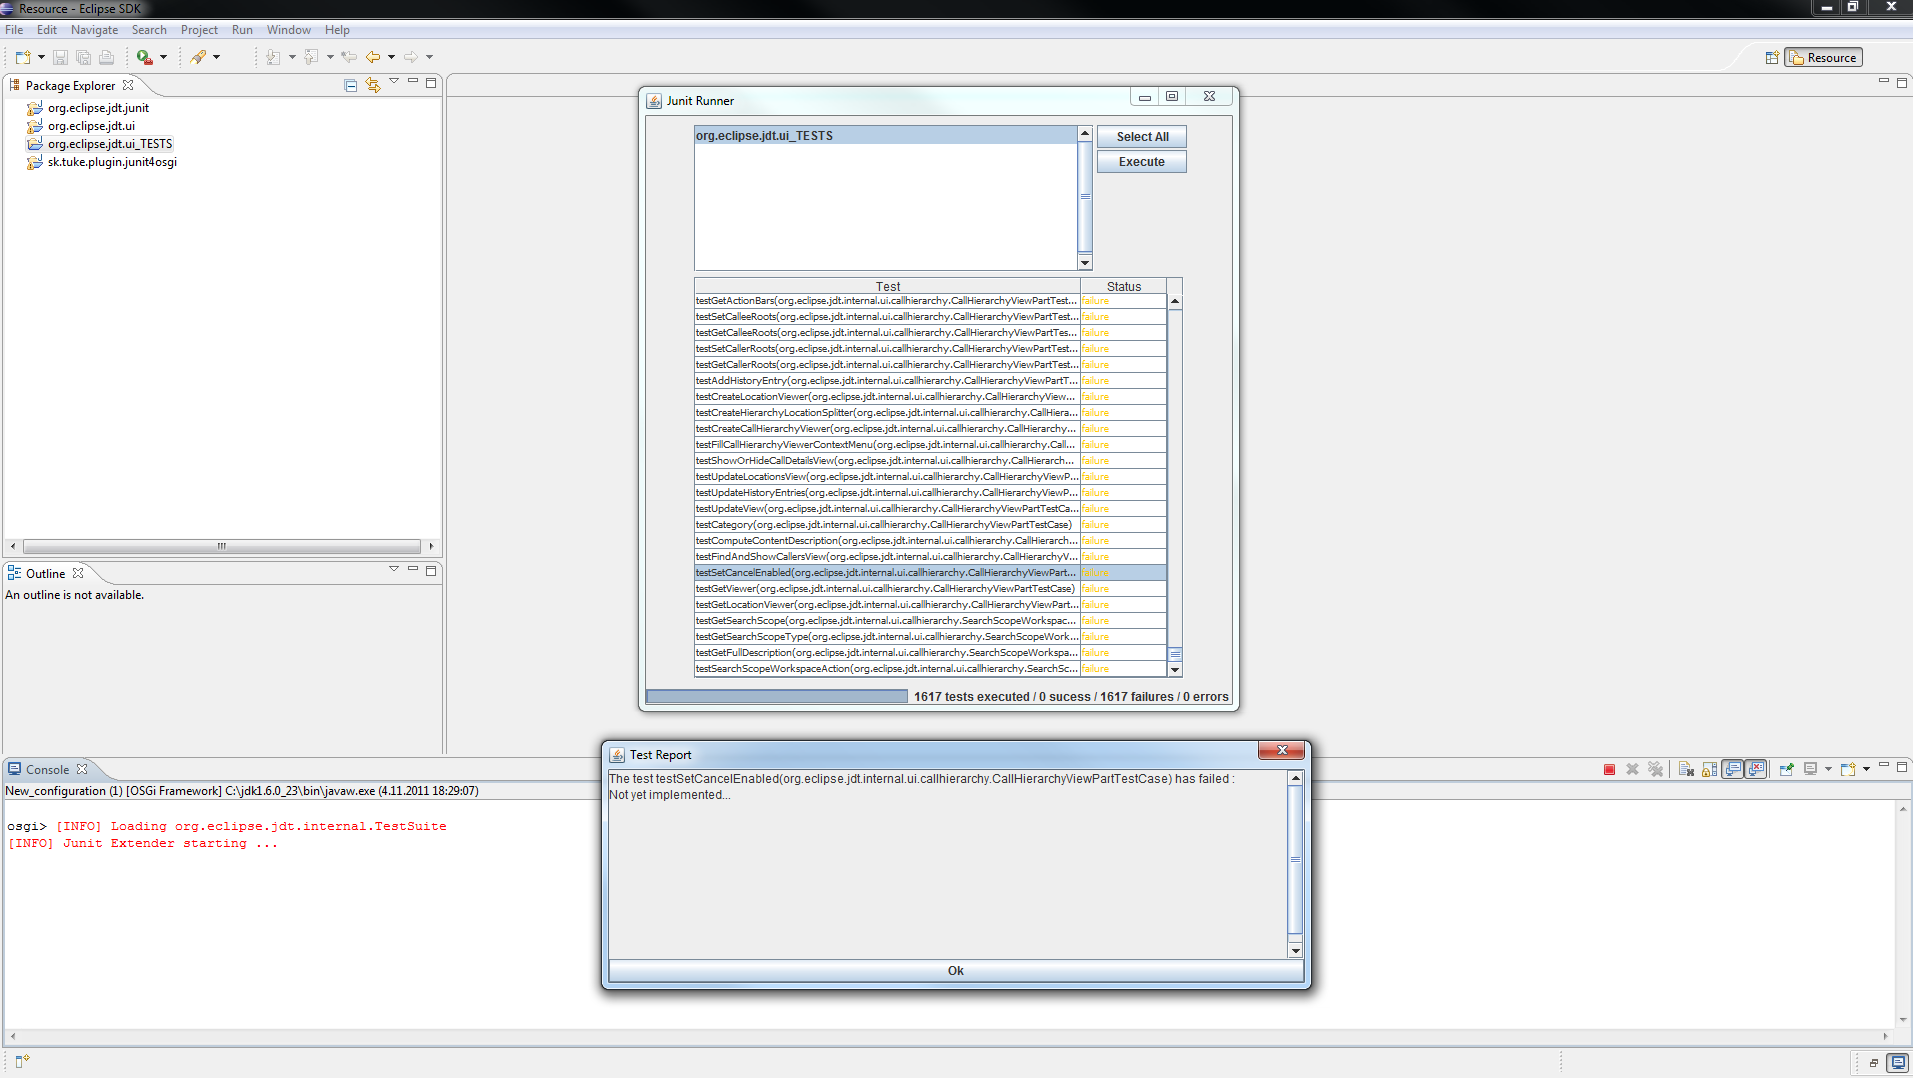Click the test results table vertical scrollbar
Screen dimensions: 1913x1080
(x=1175, y=485)
